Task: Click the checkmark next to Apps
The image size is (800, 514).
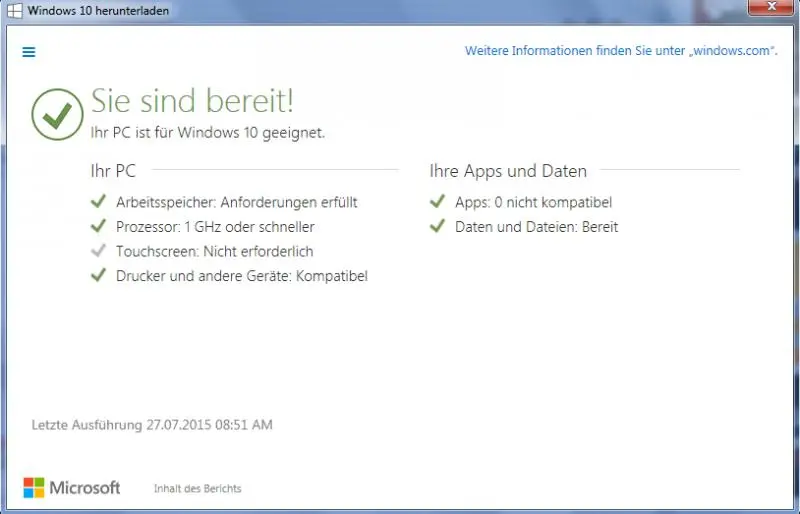Action: 437,202
